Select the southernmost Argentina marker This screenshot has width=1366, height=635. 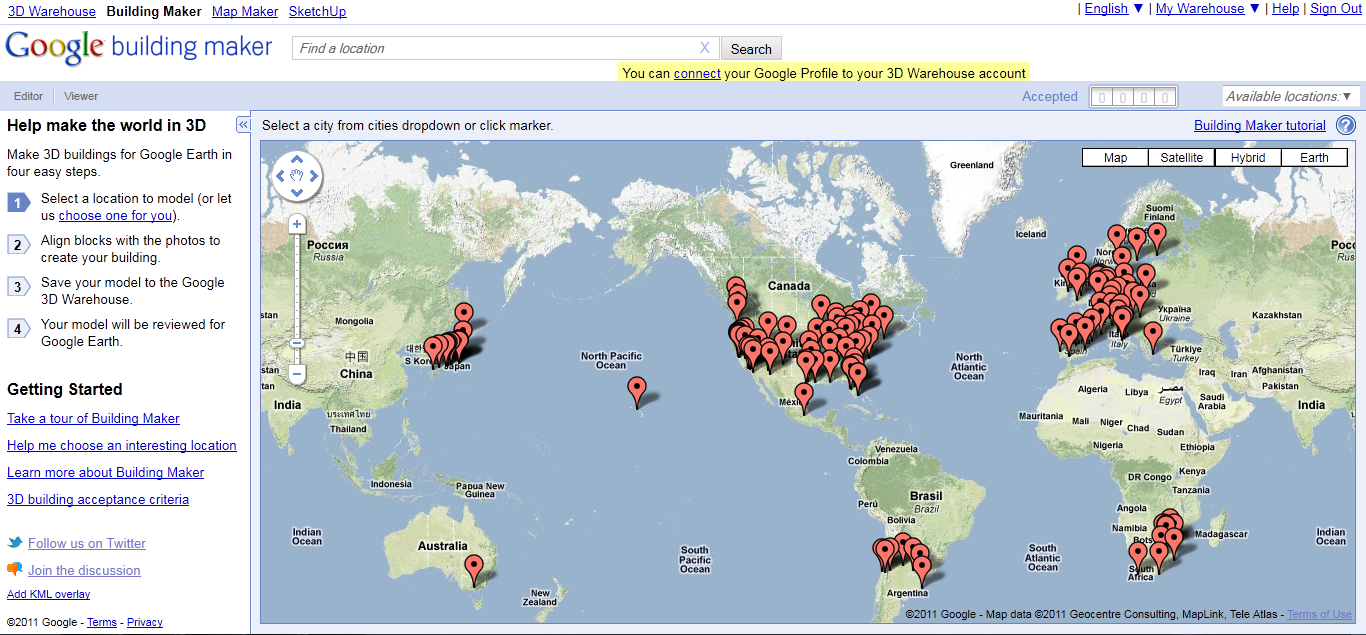[x=922, y=570]
